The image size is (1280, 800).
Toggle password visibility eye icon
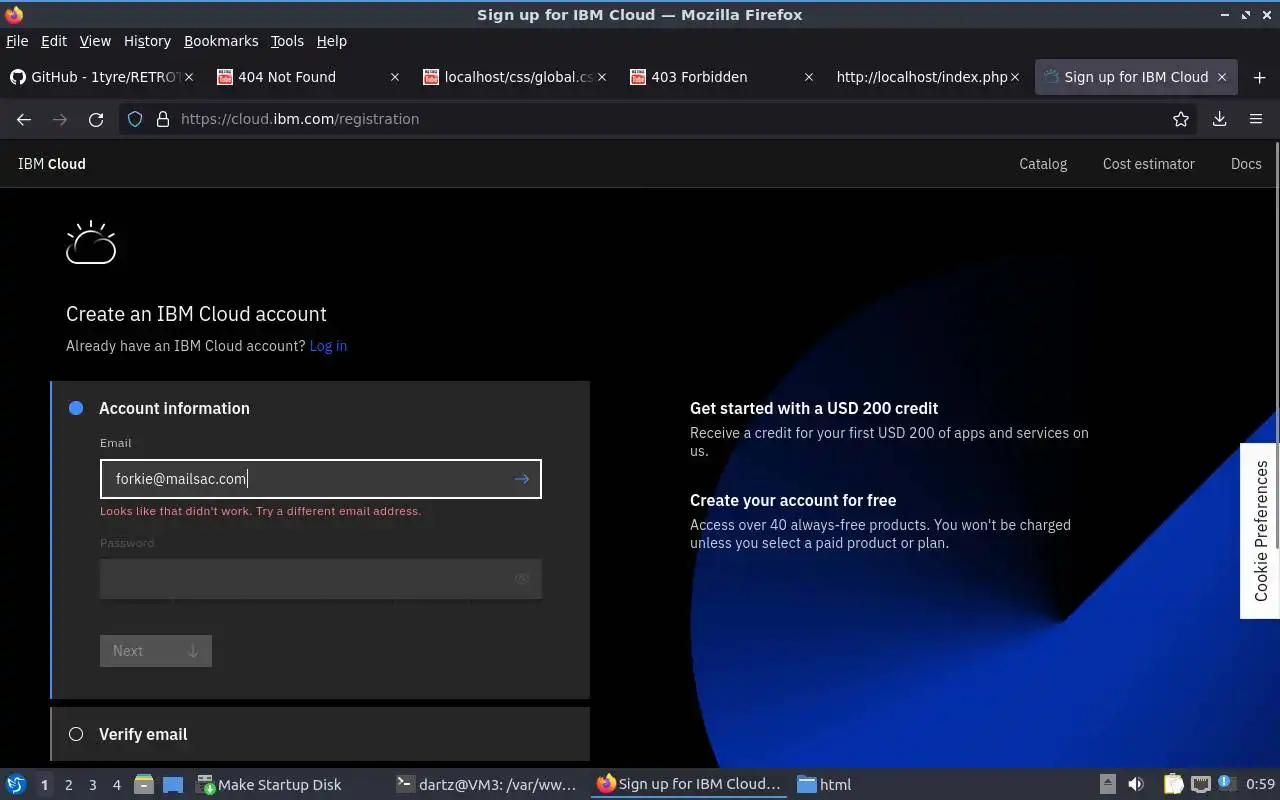pos(521,579)
